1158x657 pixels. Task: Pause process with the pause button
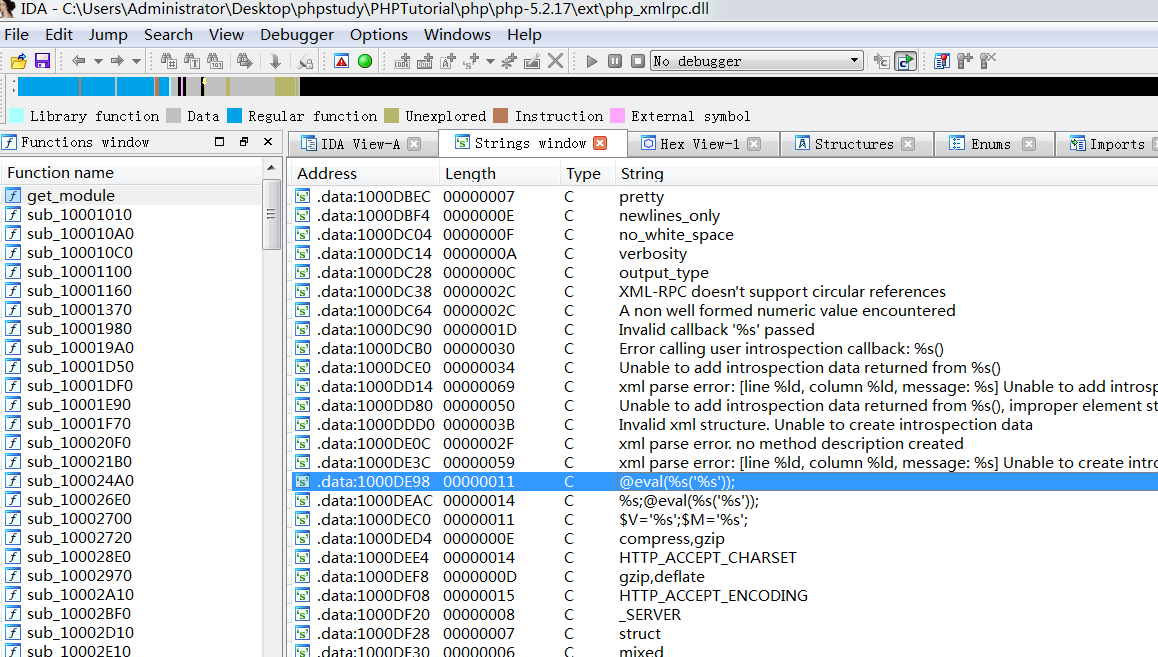[614, 61]
